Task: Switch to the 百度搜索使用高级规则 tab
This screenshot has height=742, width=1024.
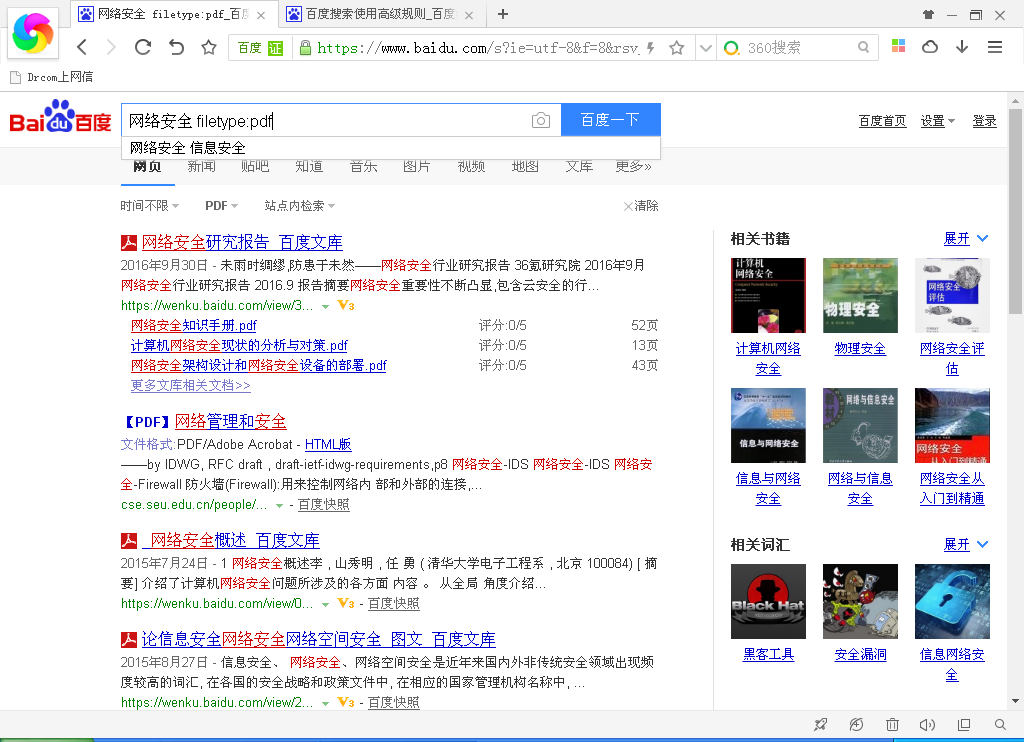Action: tap(379, 14)
